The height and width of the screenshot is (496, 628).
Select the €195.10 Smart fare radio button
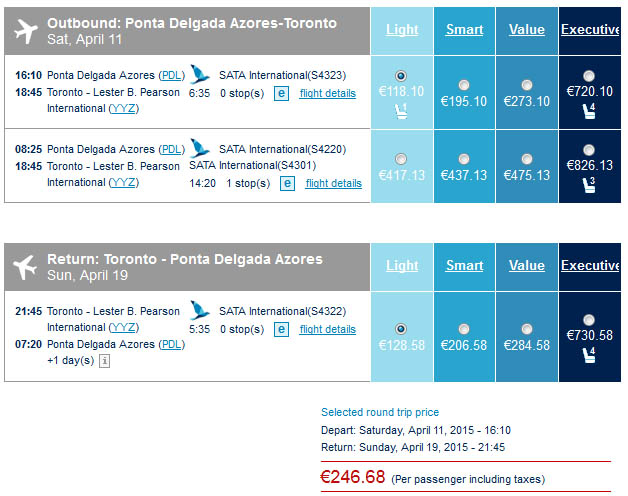point(464,85)
